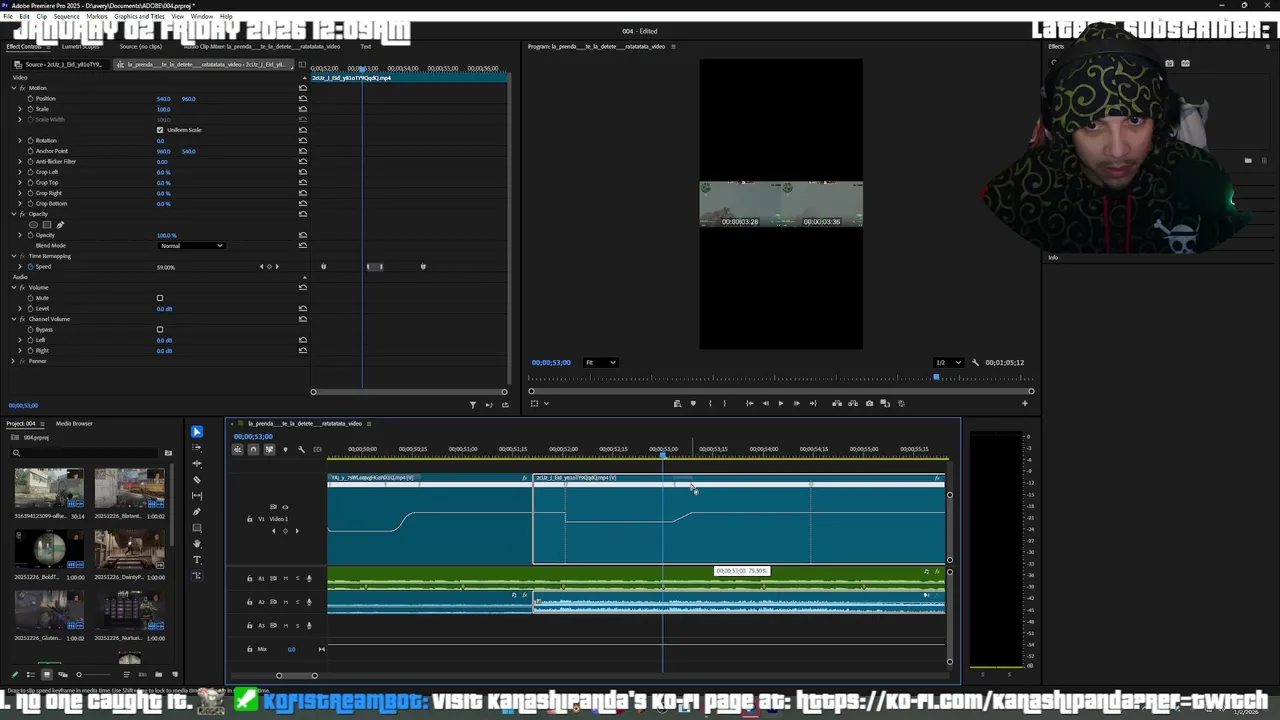Open the Blend Mode dropdown
Screen dimensions: 1280x720
click(x=192, y=246)
